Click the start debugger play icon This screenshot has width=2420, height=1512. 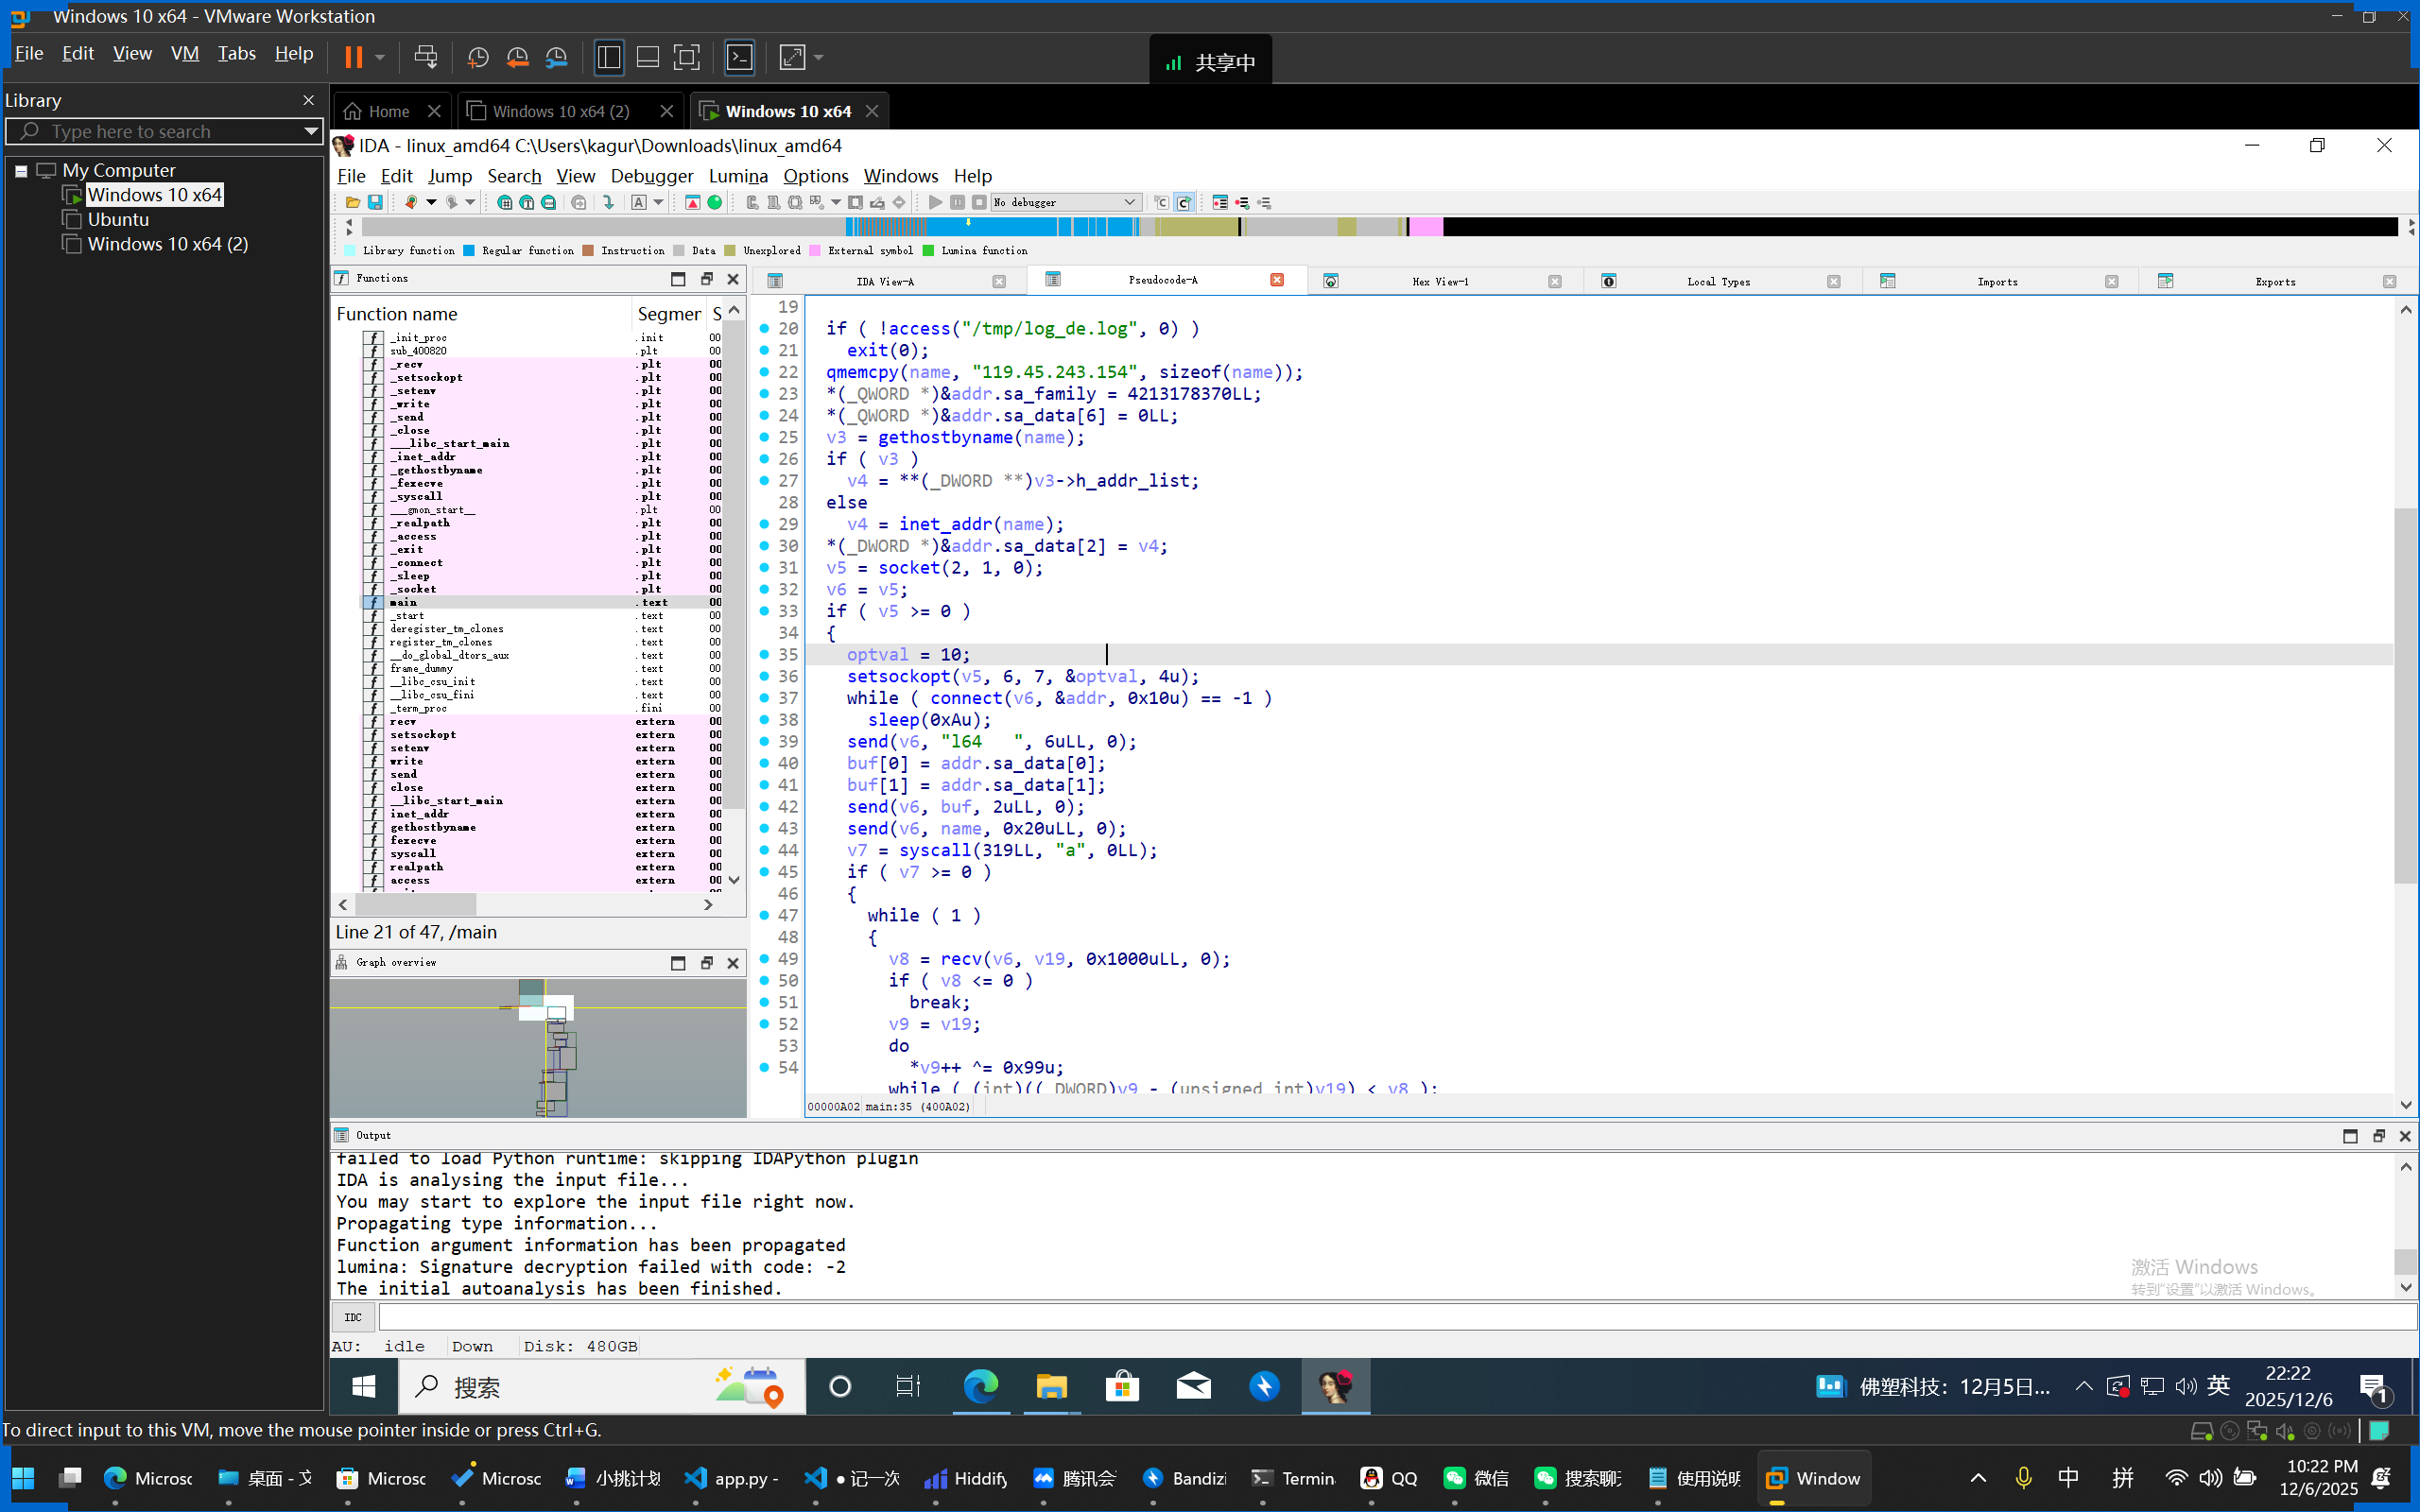click(935, 202)
